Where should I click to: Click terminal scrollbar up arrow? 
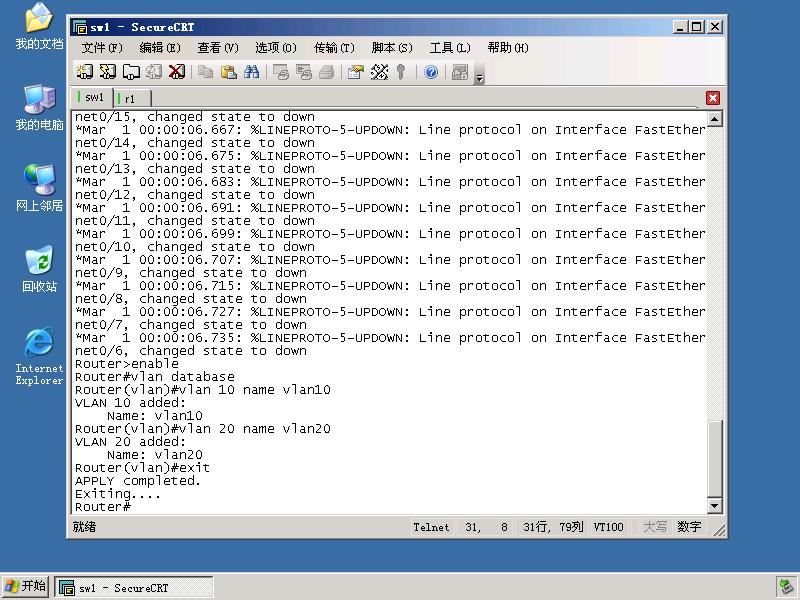(714, 119)
